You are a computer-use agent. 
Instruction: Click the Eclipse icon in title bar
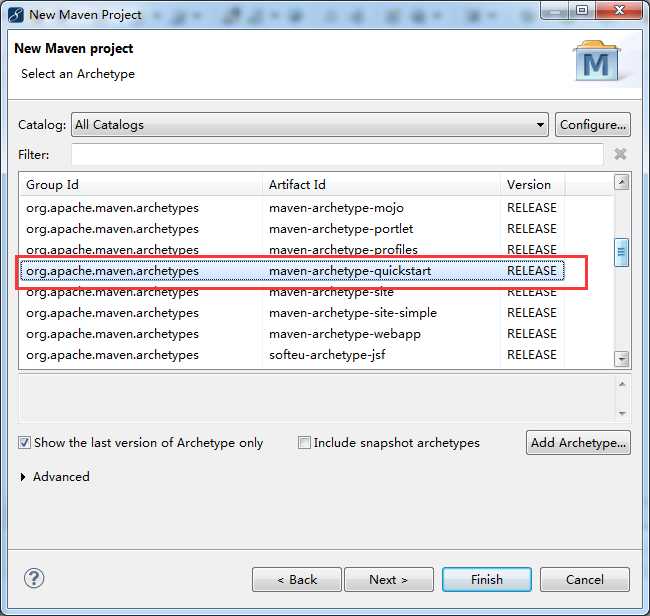pyautogui.click(x=16, y=15)
